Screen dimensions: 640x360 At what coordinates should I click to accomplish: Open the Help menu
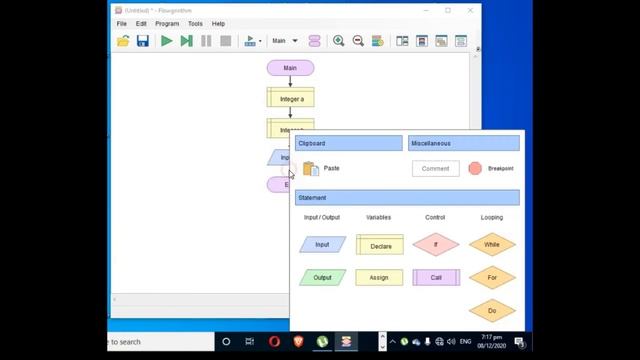218,24
